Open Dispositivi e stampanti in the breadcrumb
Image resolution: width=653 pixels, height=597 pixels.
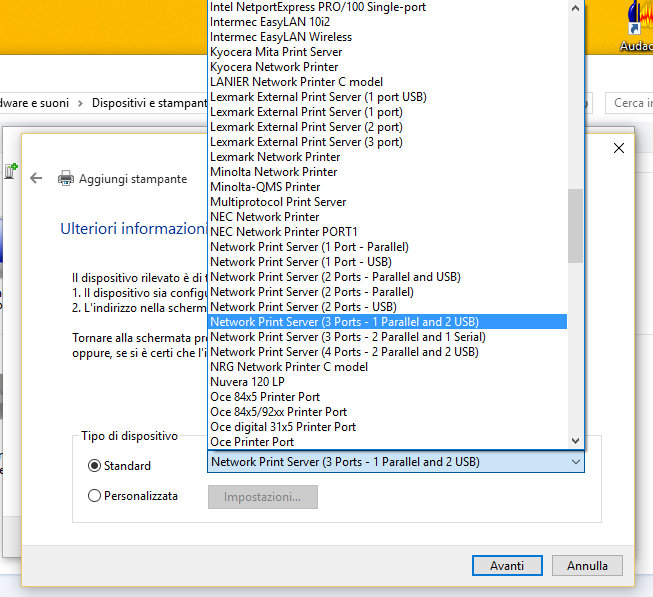tap(149, 103)
